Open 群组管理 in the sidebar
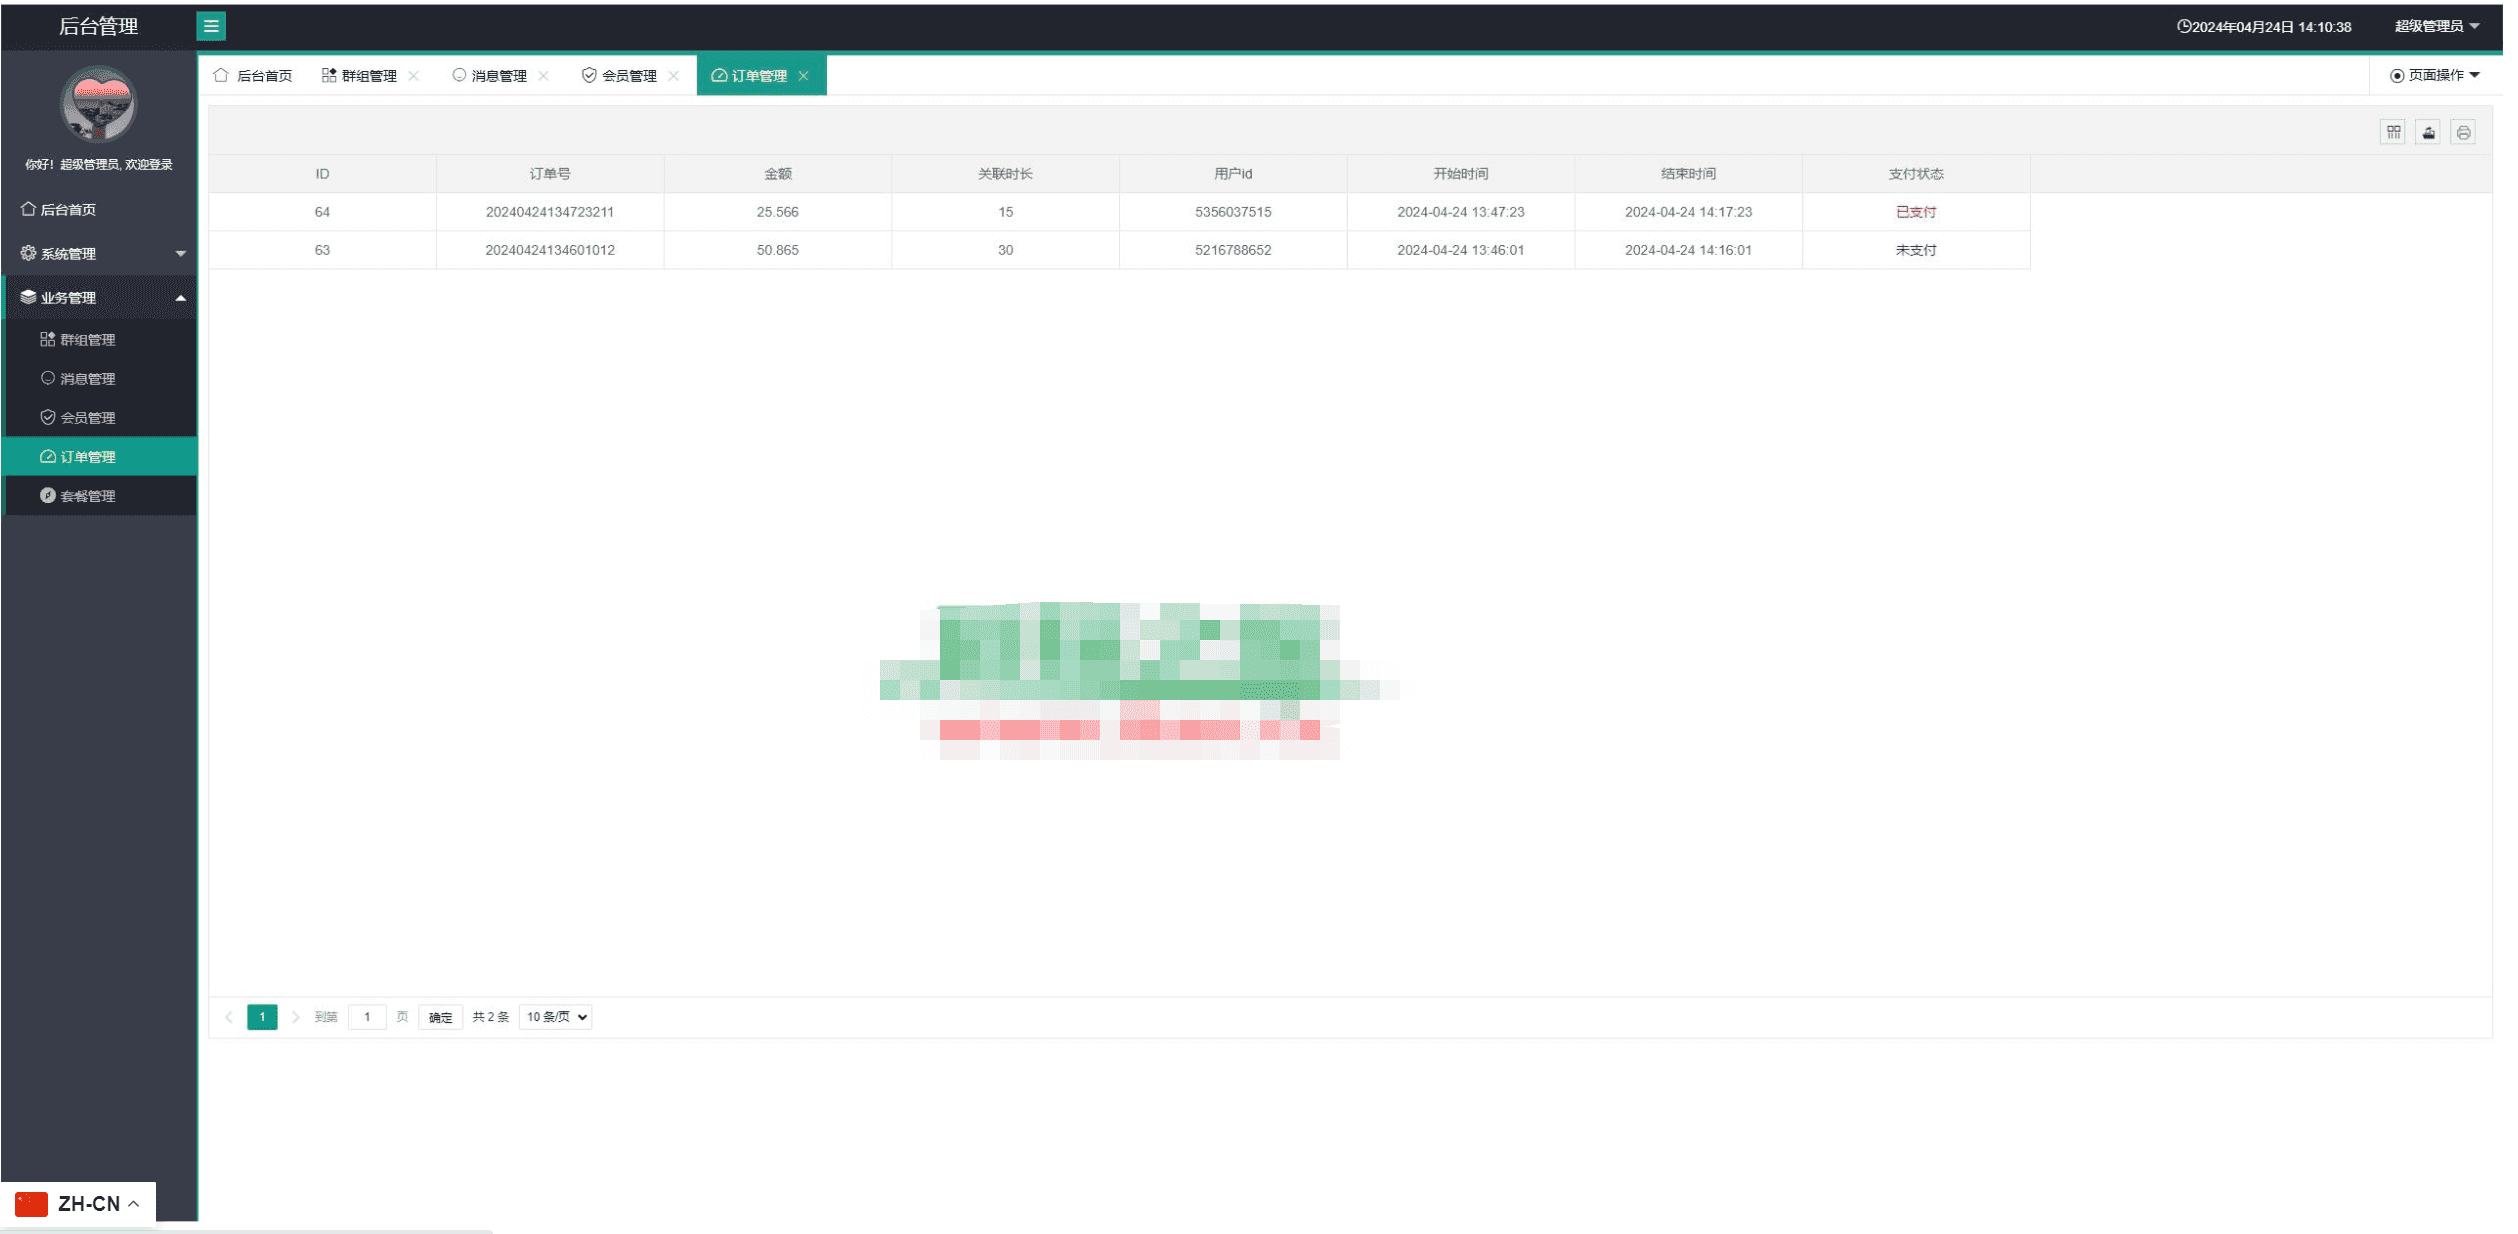The width and height of the screenshot is (2518, 1234). tap(100, 339)
